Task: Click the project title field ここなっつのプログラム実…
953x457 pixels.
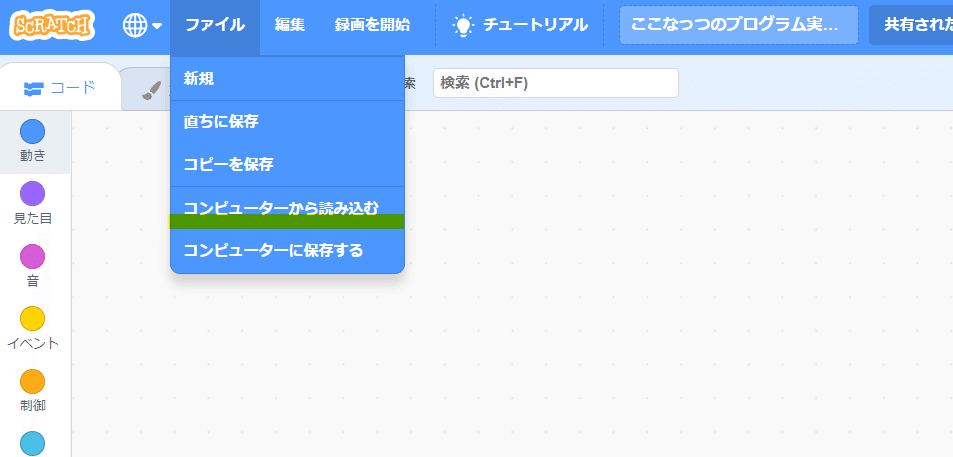Action: click(738, 25)
